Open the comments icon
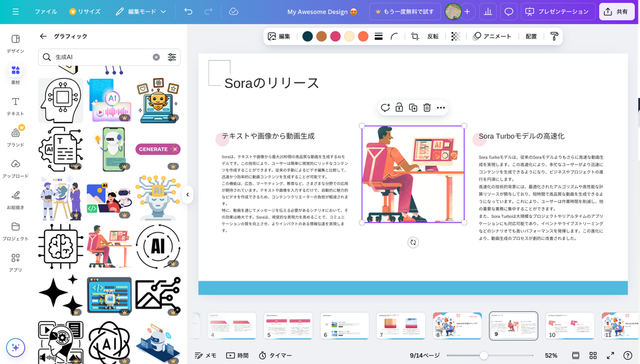The height and width of the screenshot is (364, 640). [x=509, y=11]
